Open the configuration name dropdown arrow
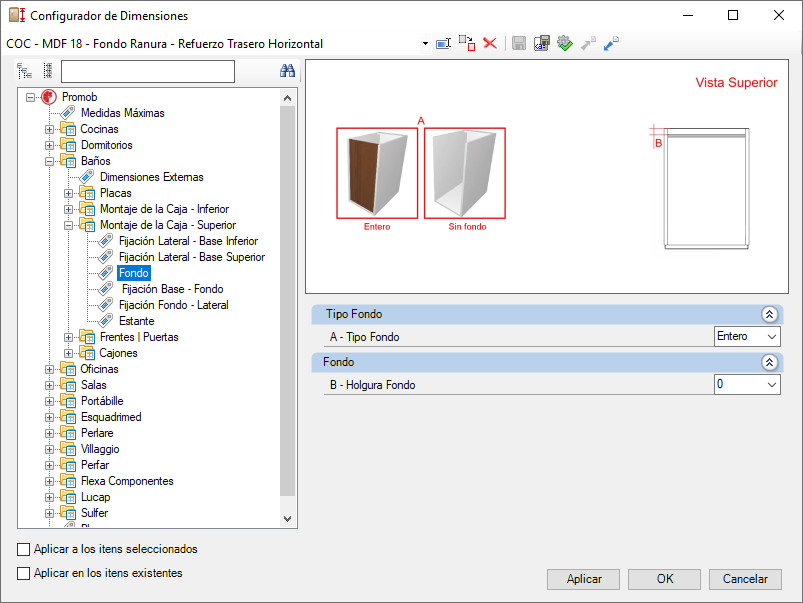This screenshot has height=603, width=803. [425, 44]
